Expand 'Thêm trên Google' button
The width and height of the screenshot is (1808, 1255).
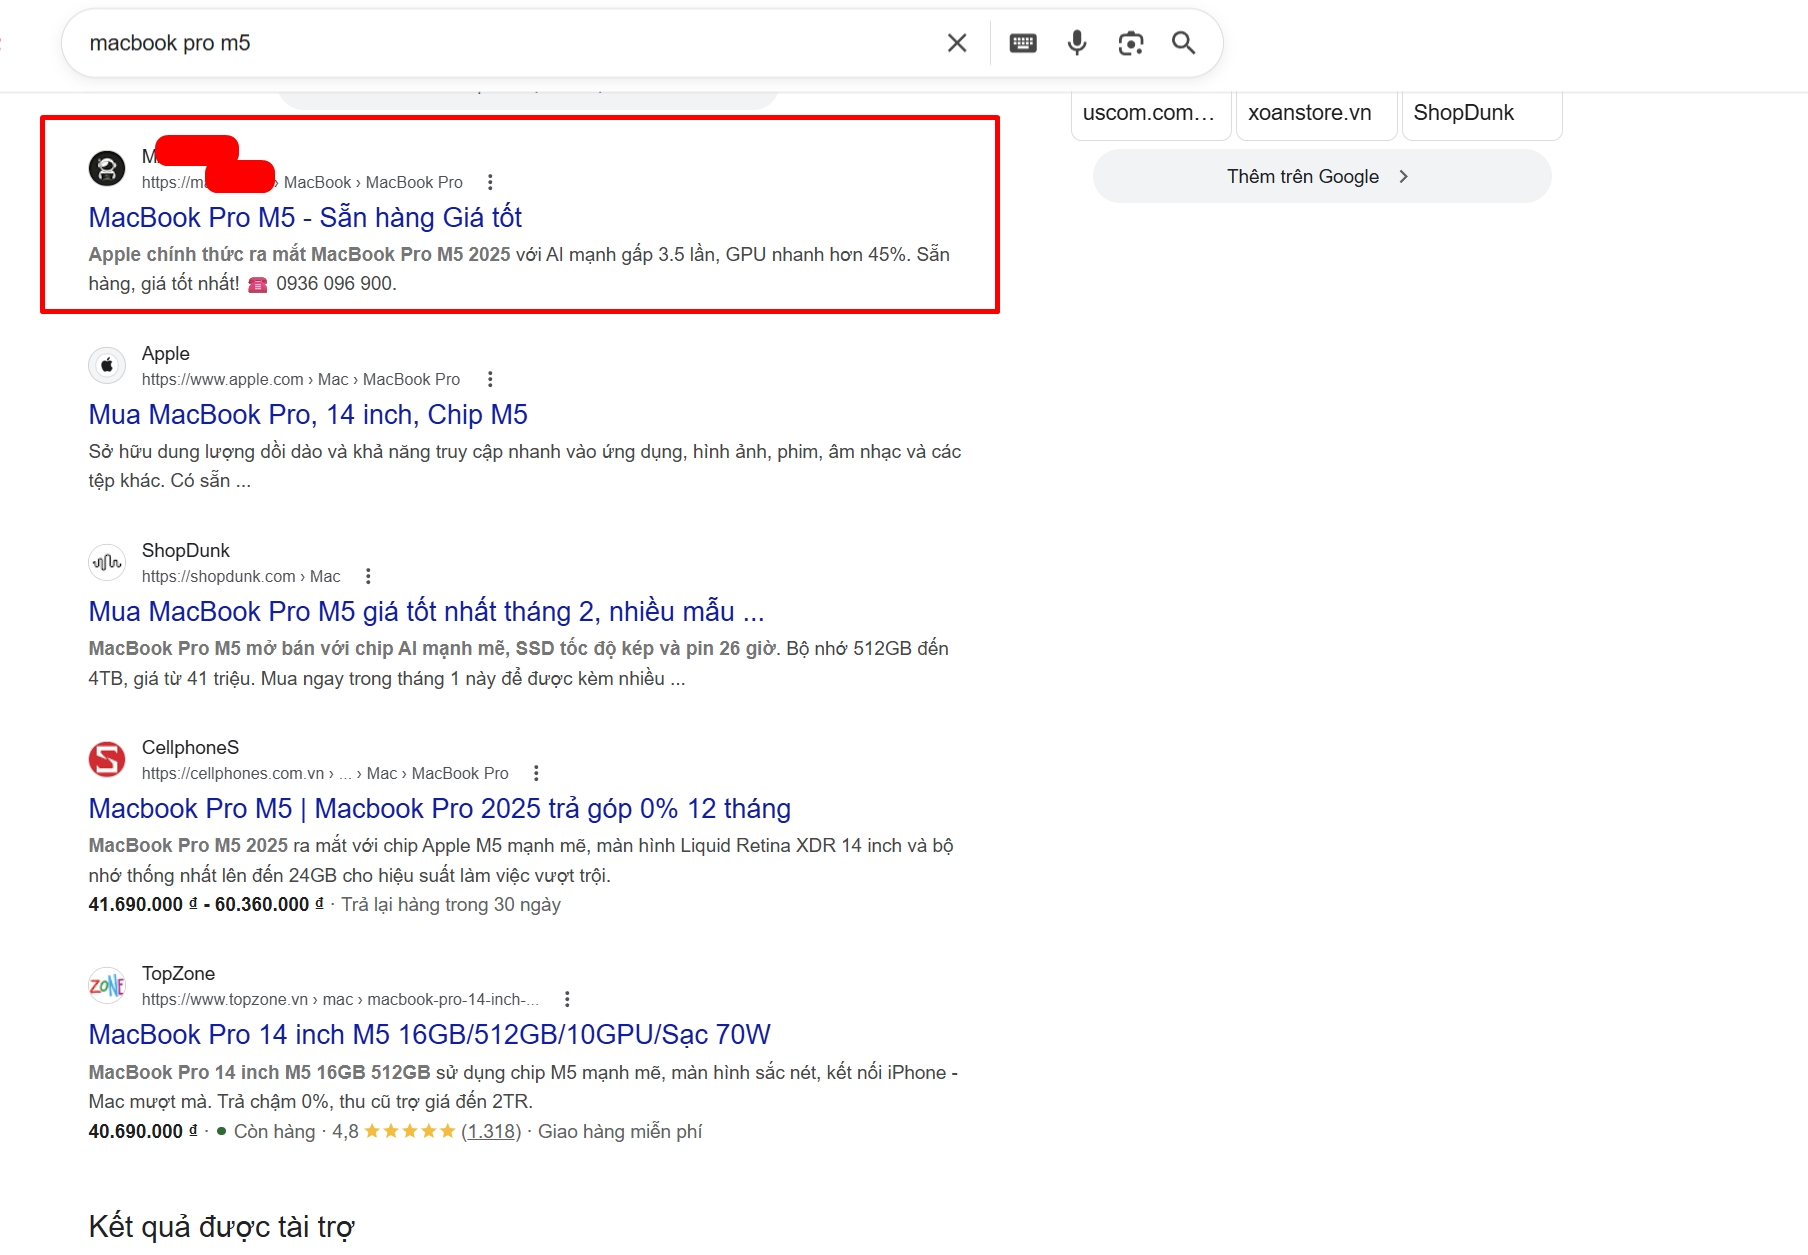click(x=1321, y=177)
